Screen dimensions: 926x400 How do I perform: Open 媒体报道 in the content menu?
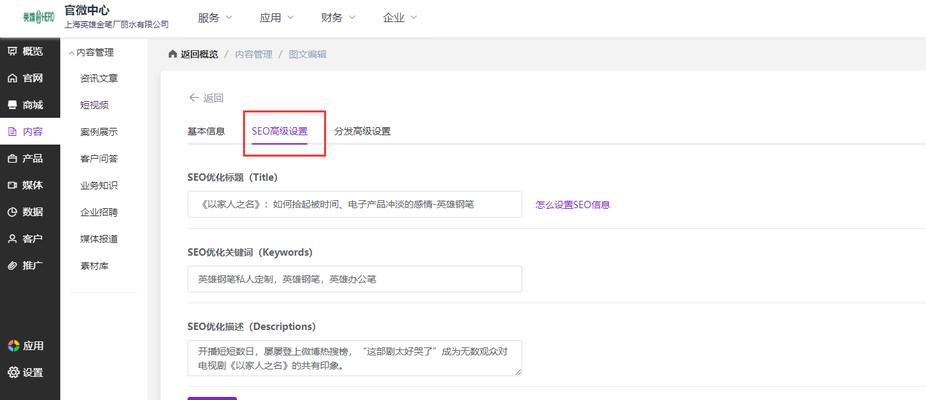click(x=99, y=239)
